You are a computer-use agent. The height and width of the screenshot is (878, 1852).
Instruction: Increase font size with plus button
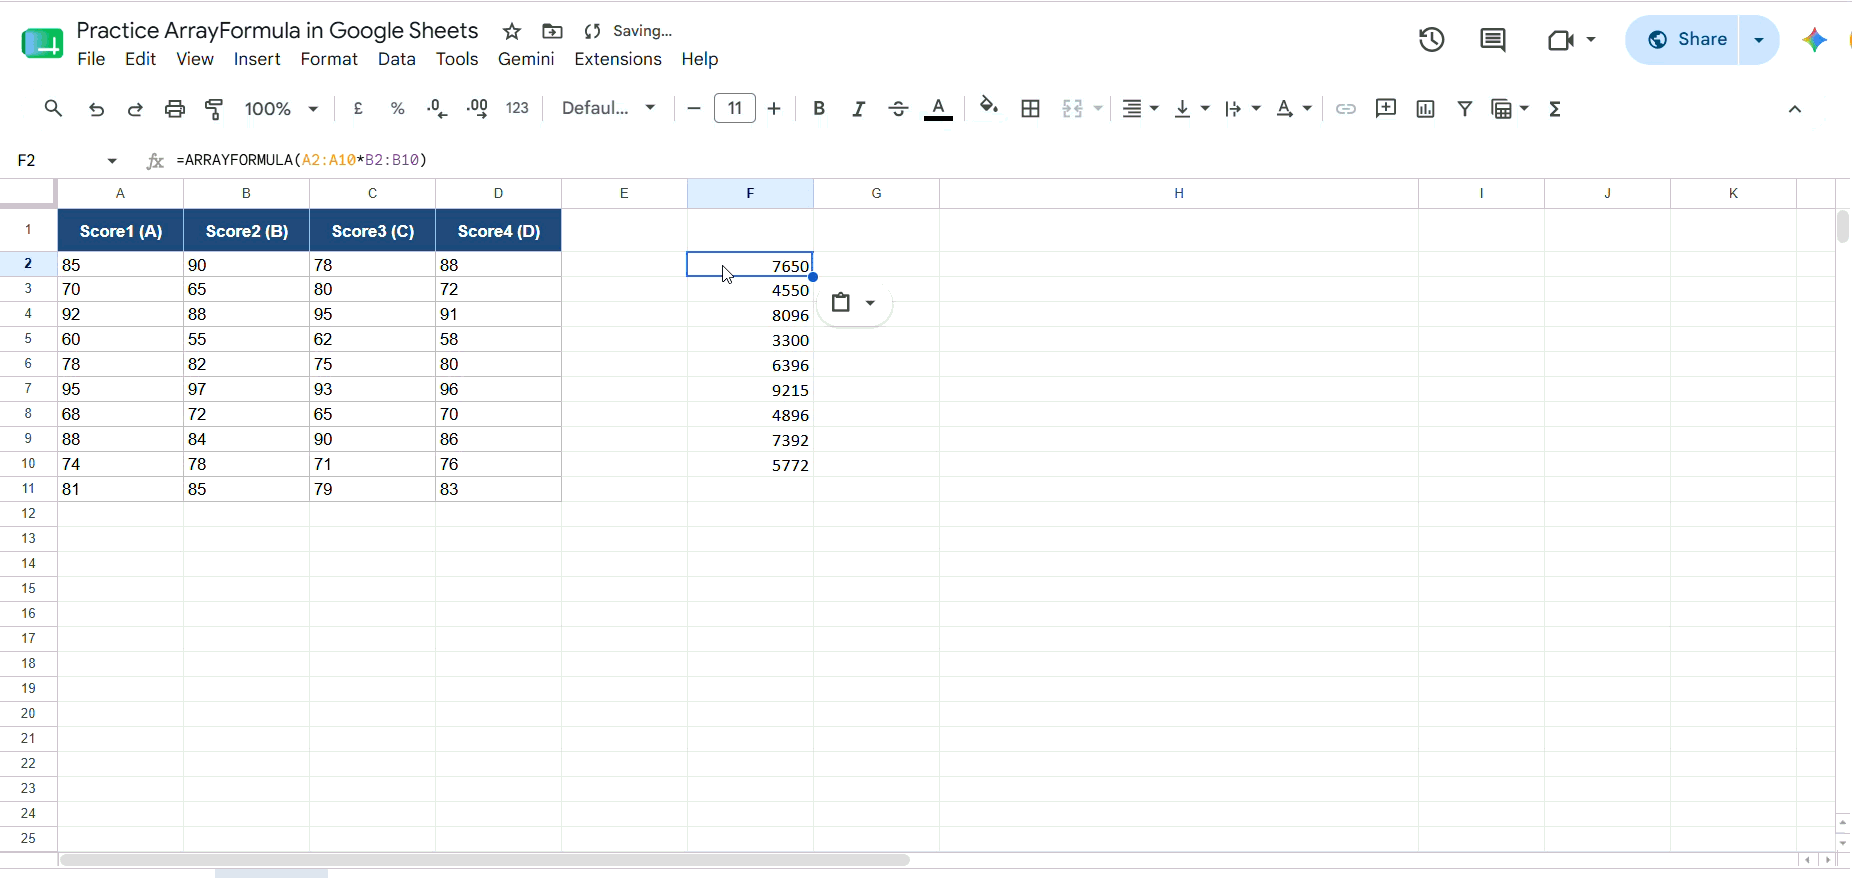pos(774,109)
